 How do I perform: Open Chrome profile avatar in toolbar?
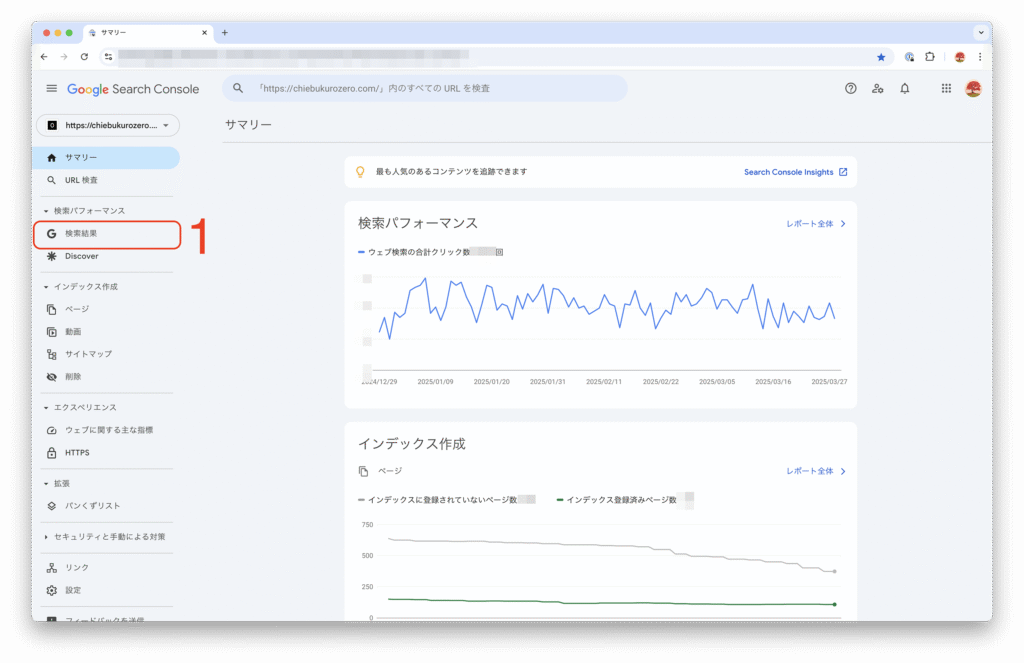coord(959,57)
